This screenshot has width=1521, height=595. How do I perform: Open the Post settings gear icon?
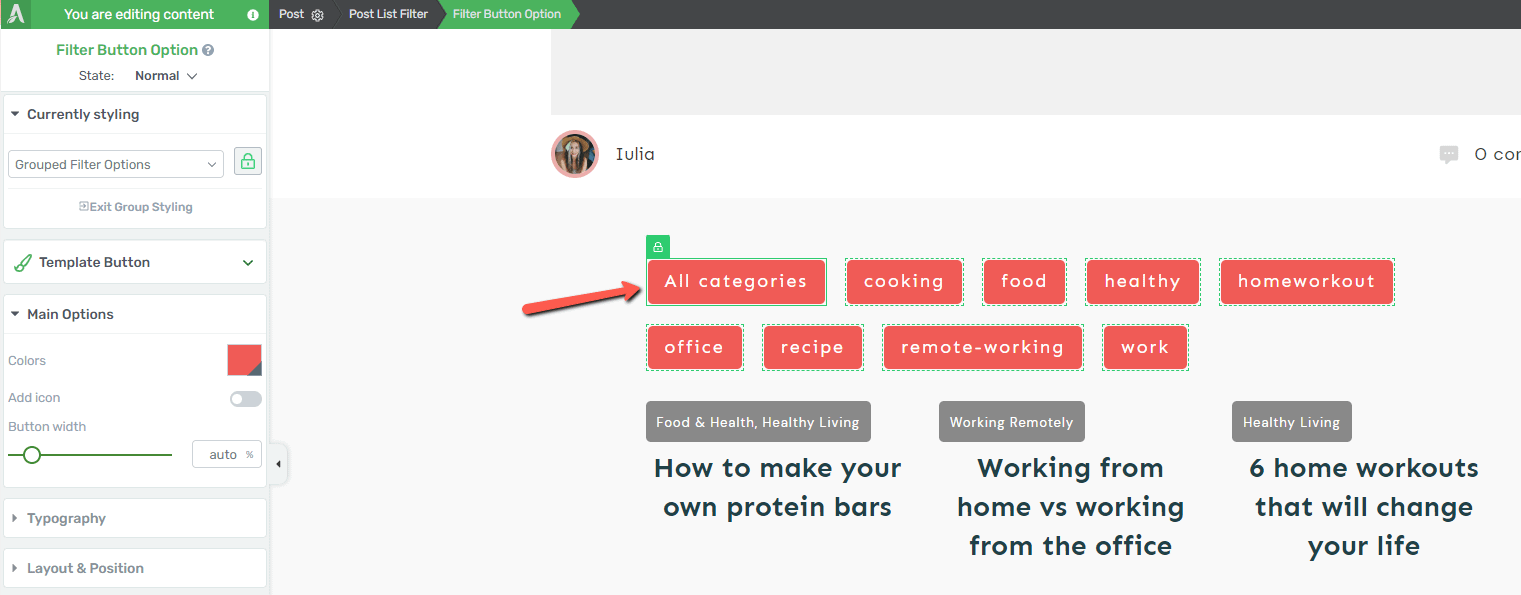coord(318,15)
